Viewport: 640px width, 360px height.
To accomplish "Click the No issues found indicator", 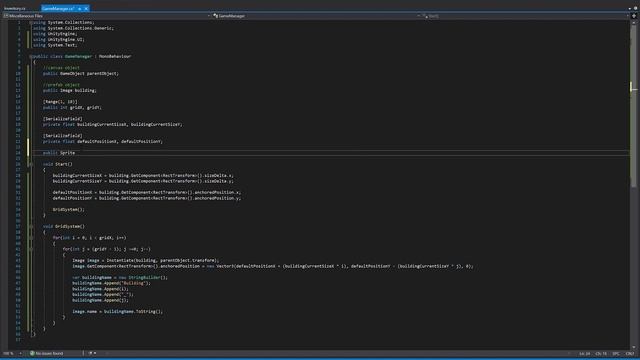I will click(x=47, y=353).
